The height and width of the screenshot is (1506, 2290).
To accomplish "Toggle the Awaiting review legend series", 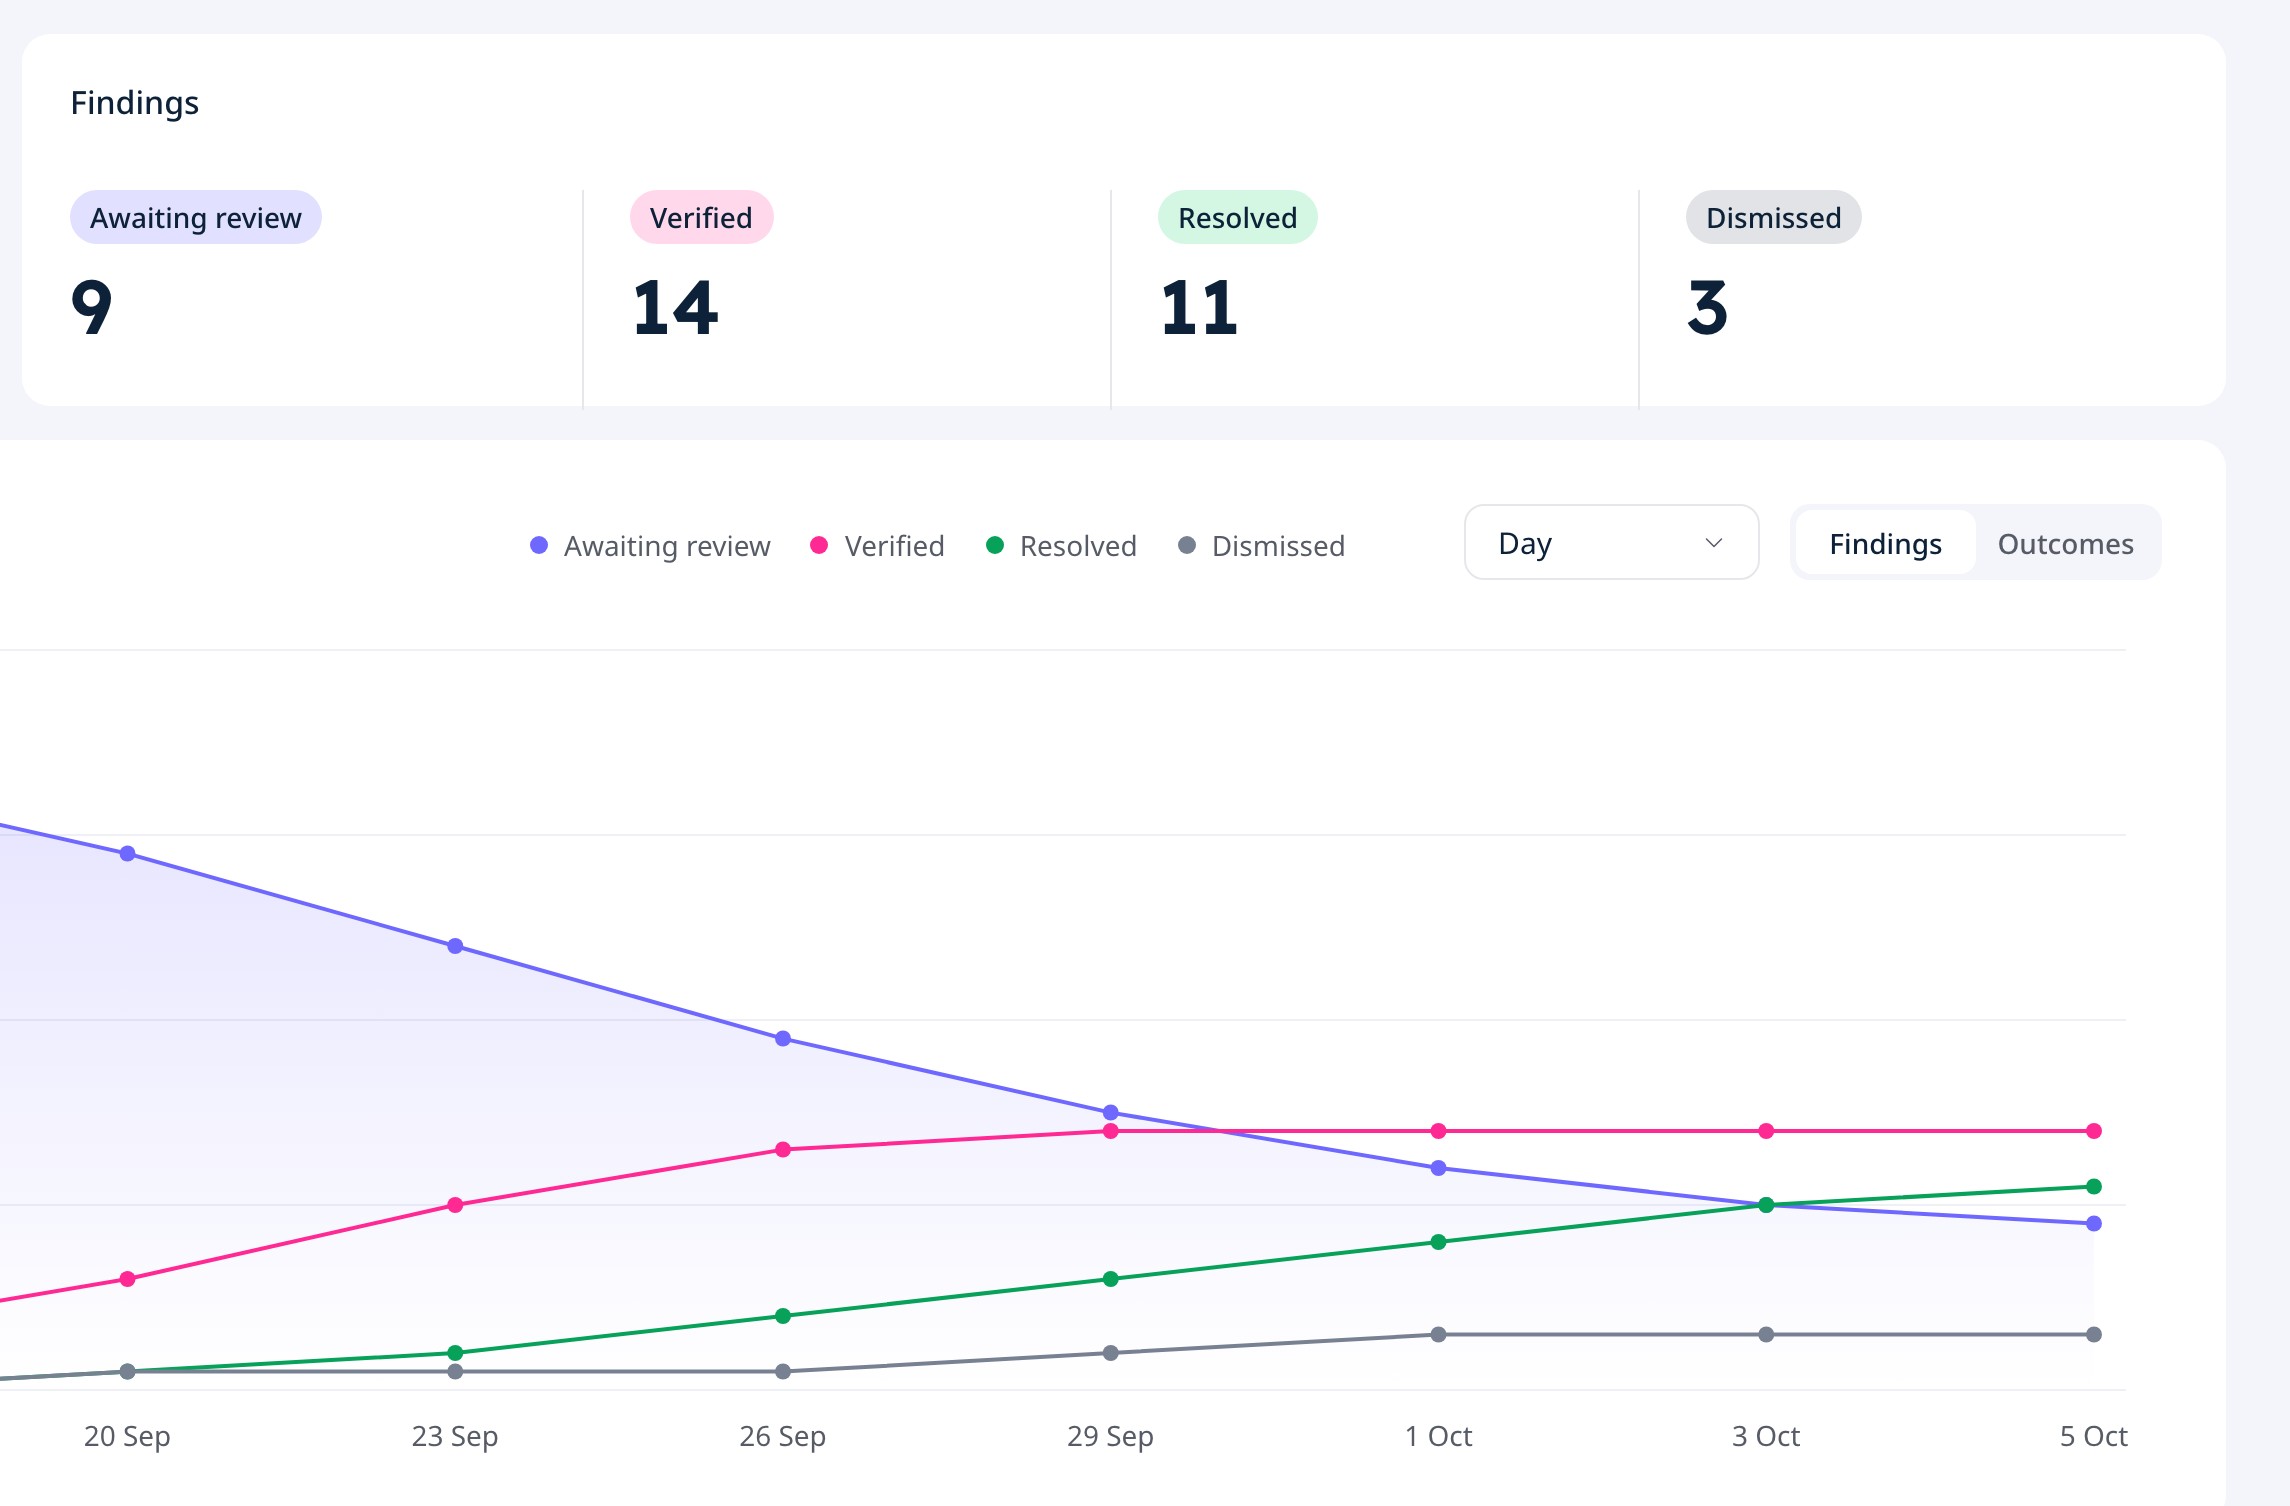I will [650, 546].
